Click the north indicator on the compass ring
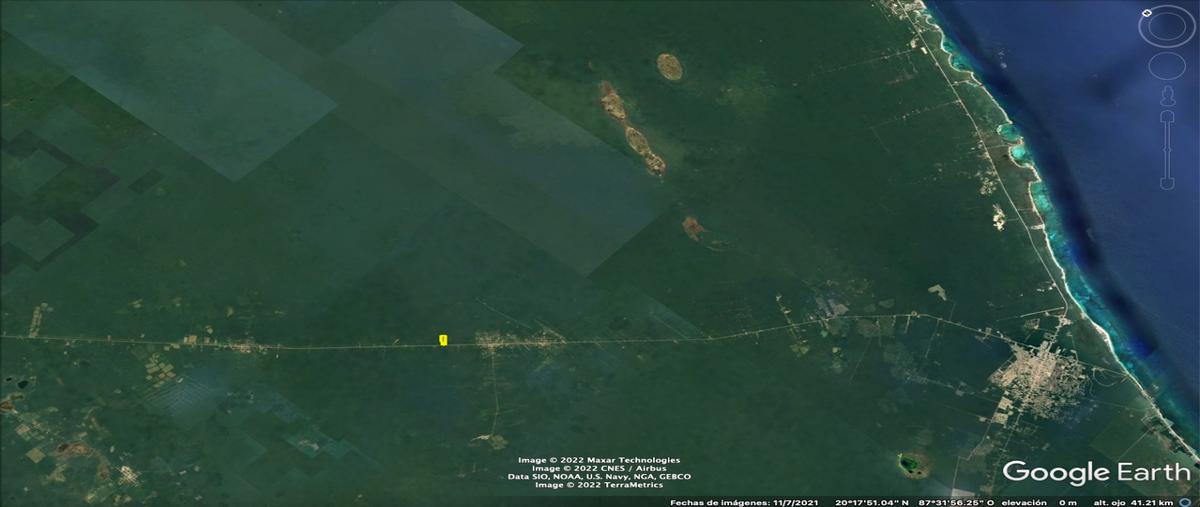Screen dimensions: 1200x507 click(1148, 11)
